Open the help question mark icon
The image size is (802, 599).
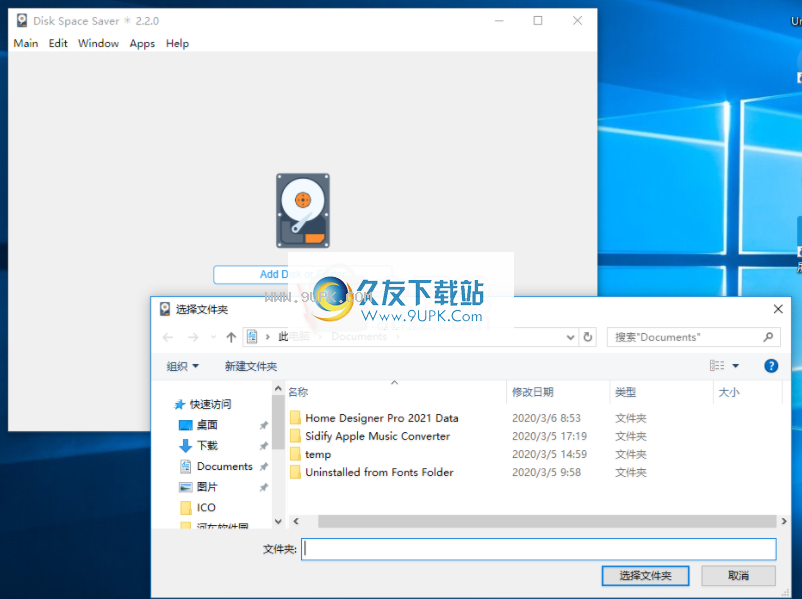[771, 366]
